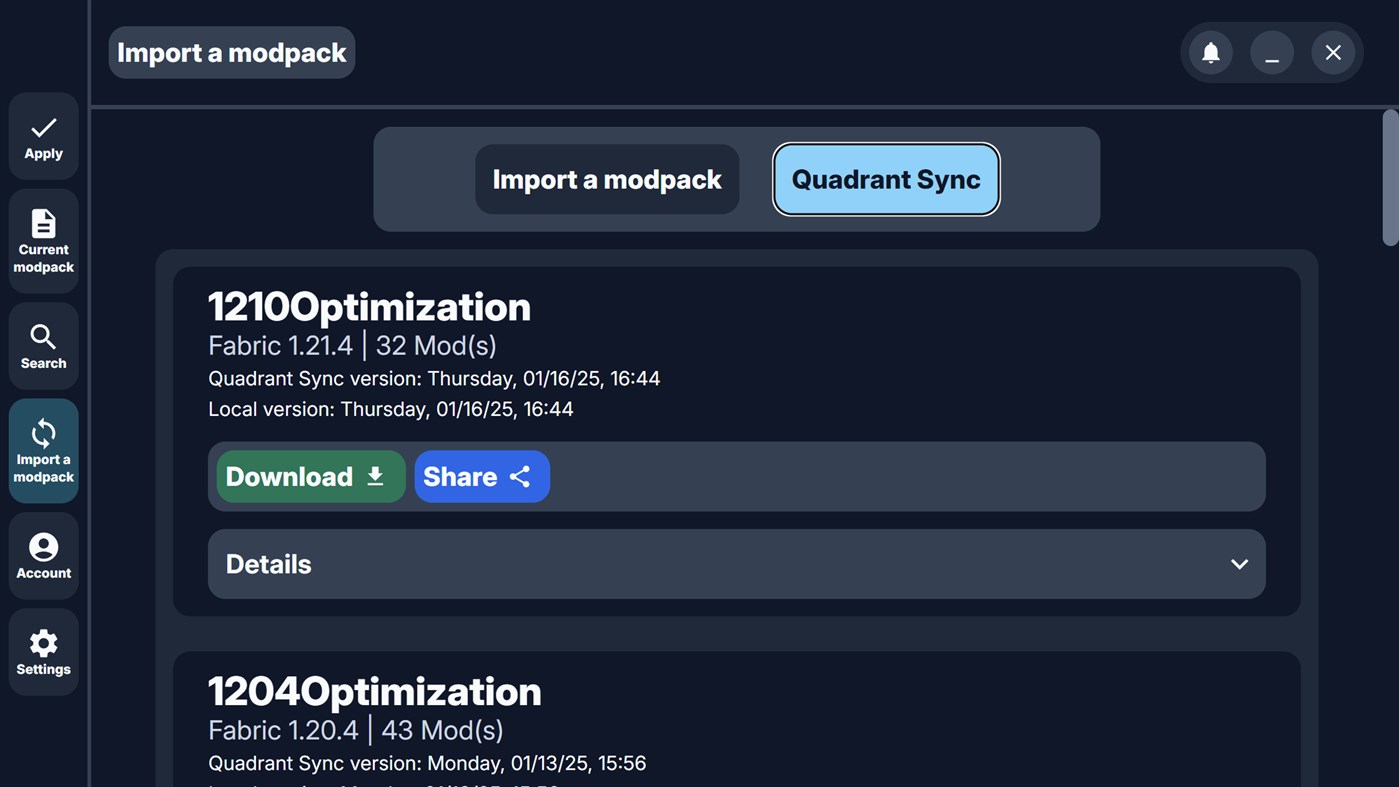The width and height of the screenshot is (1399, 787).
Task: Click the 1204Optimization modpack title
Action: coord(374,692)
